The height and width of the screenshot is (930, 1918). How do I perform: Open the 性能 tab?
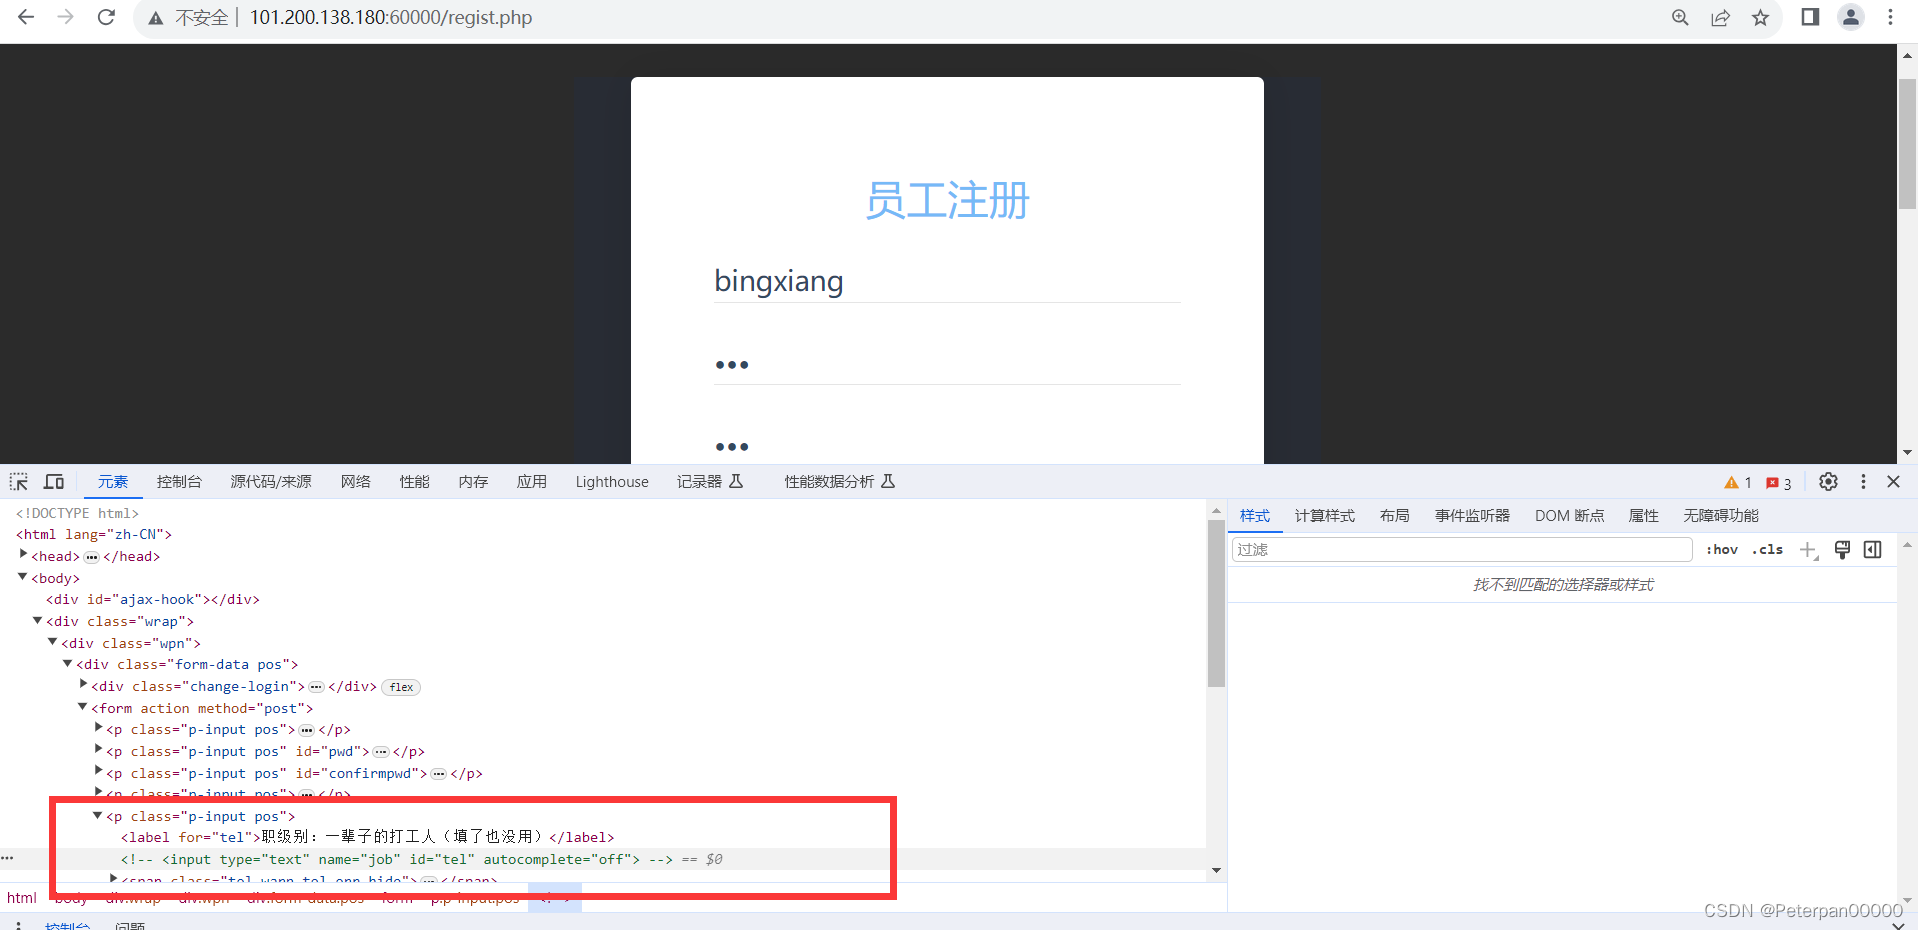(414, 482)
